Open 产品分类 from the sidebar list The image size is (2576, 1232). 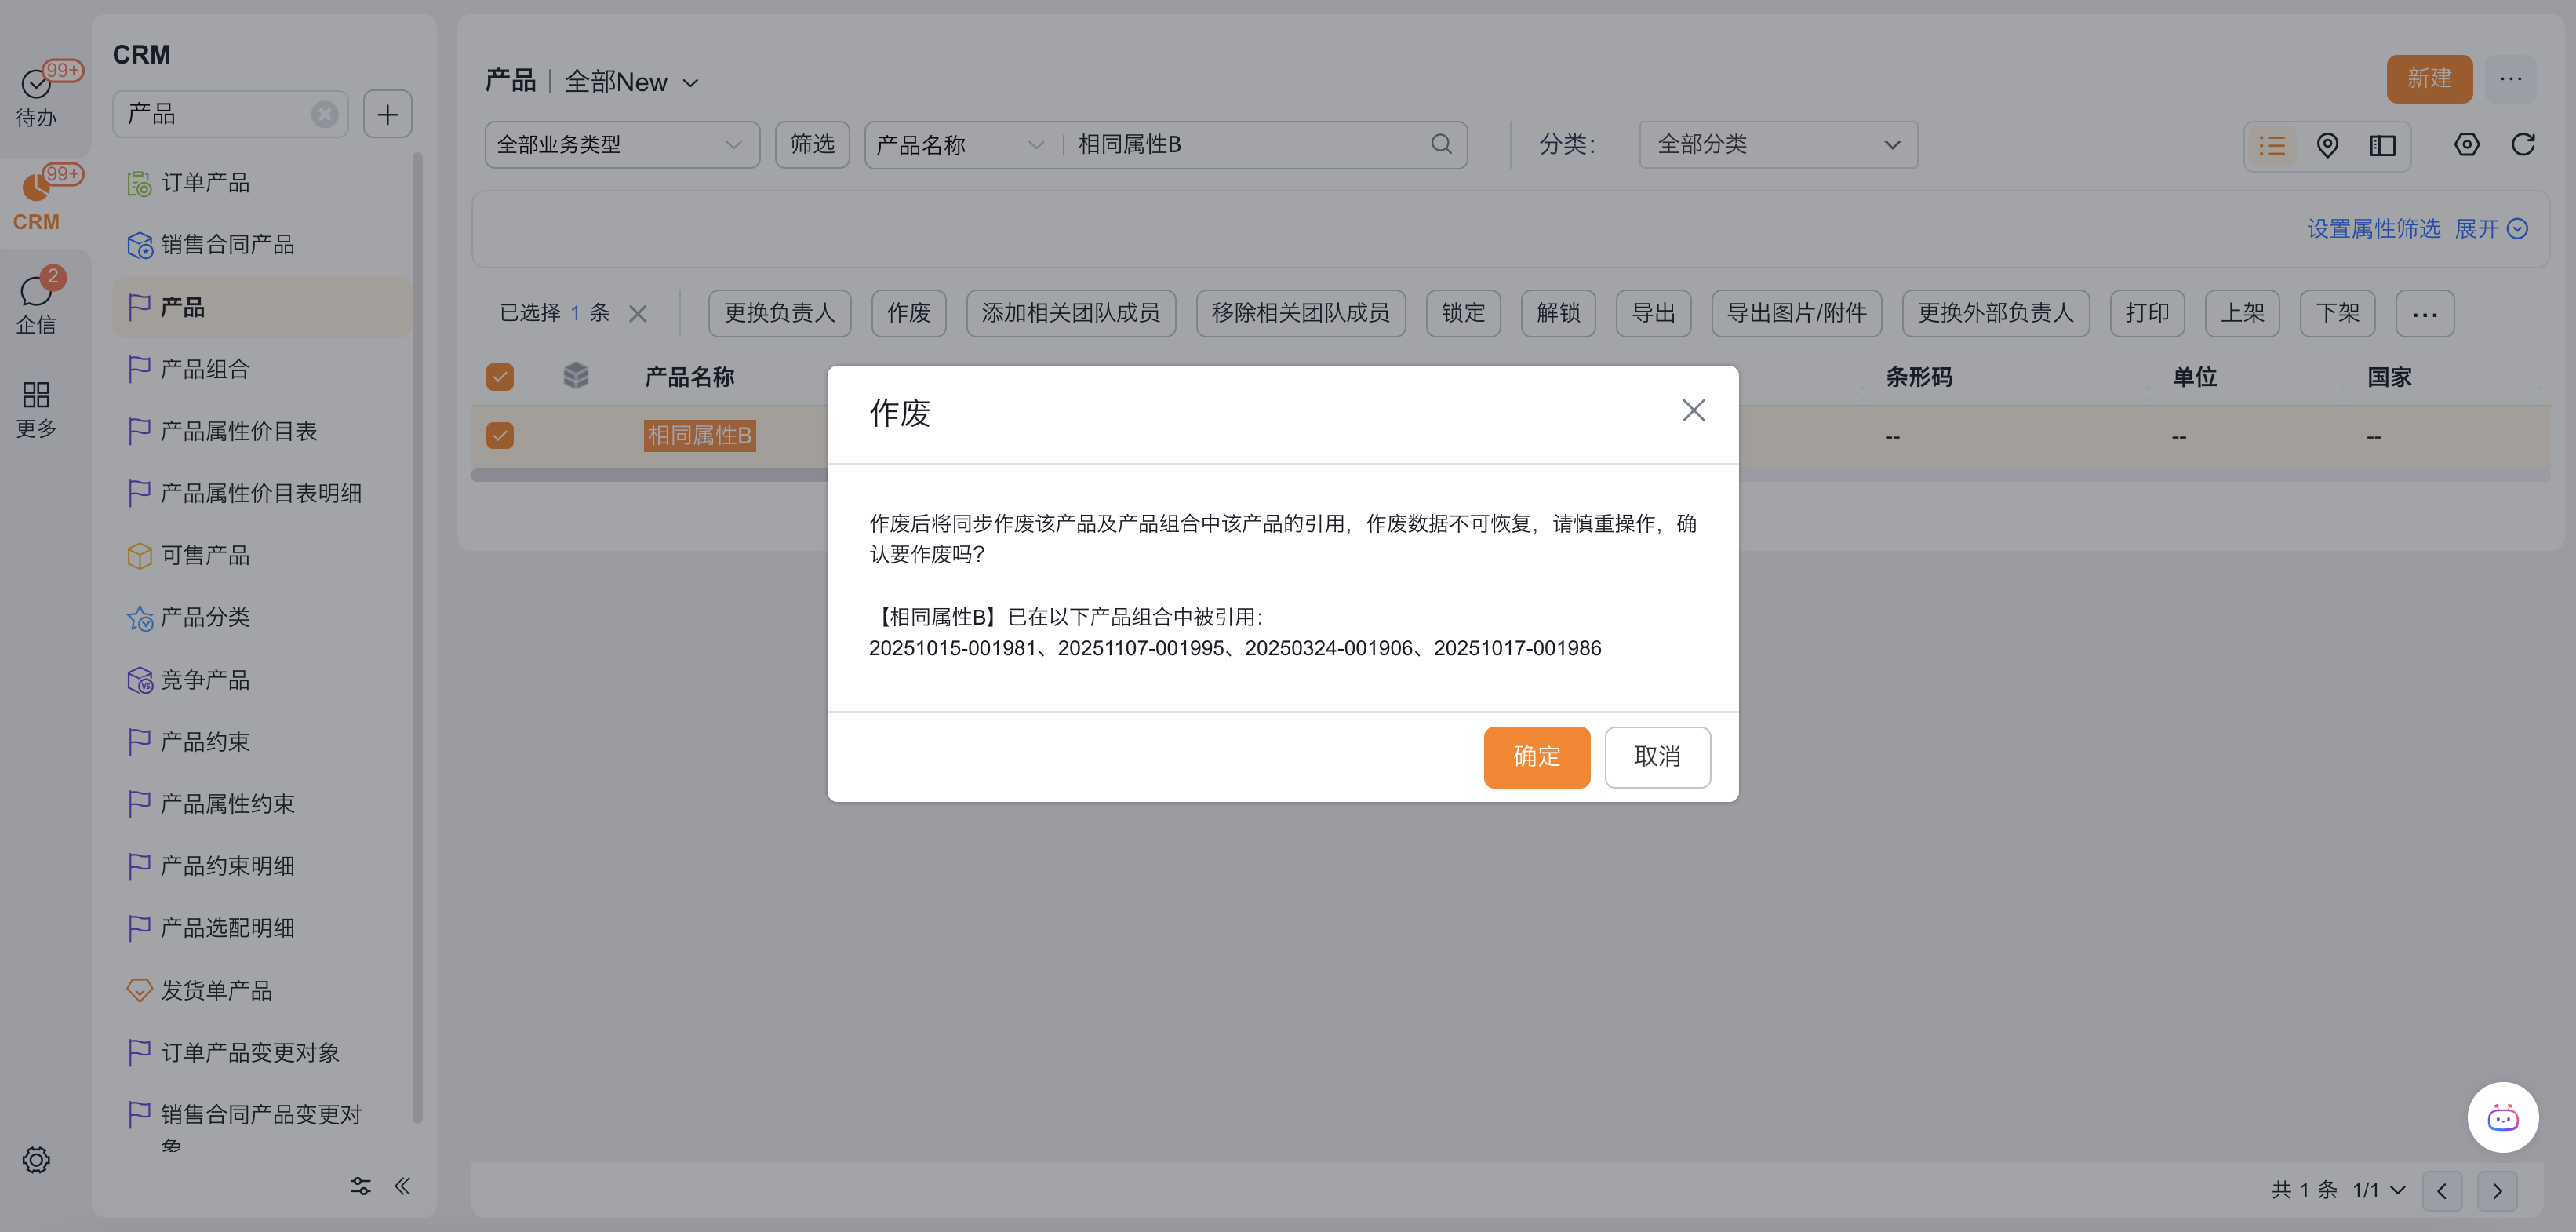[x=205, y=617]
